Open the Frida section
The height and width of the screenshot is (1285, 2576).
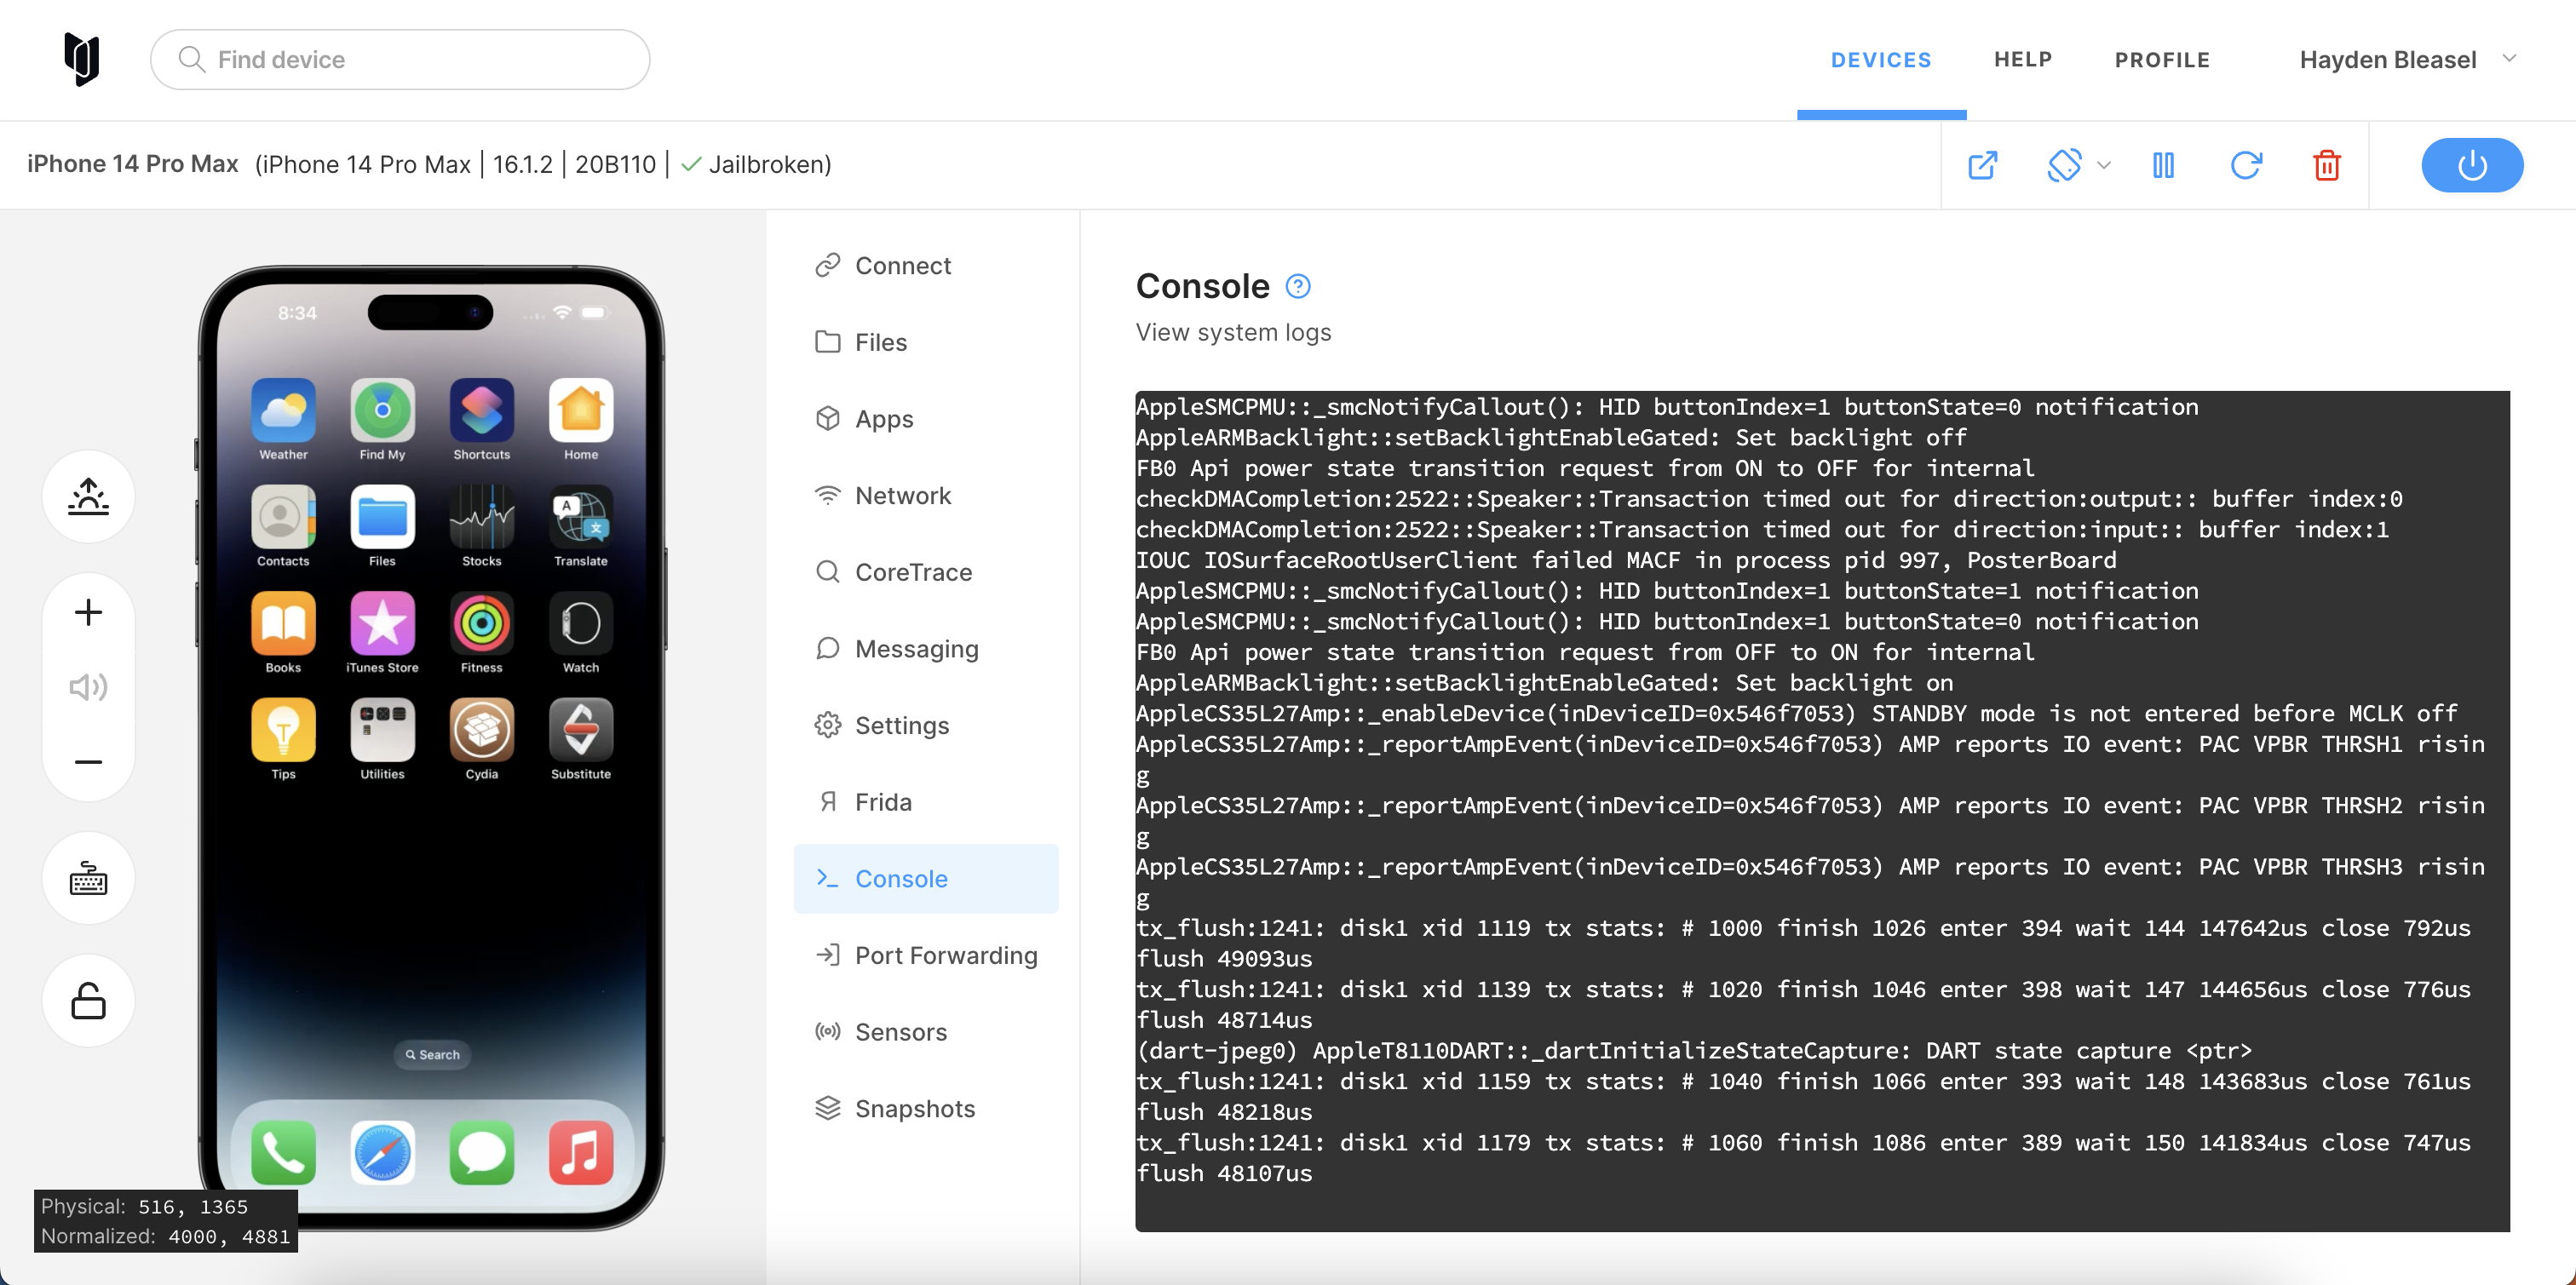(x=926, y=802)
